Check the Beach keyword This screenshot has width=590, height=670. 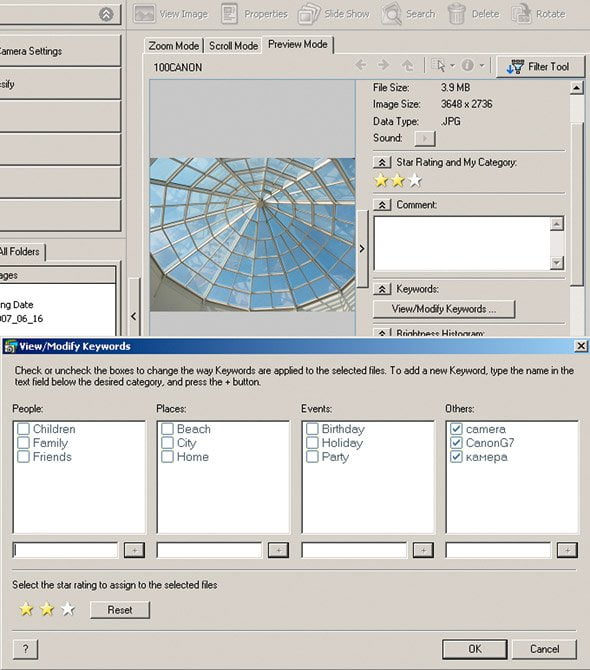(x=167, y=429)
